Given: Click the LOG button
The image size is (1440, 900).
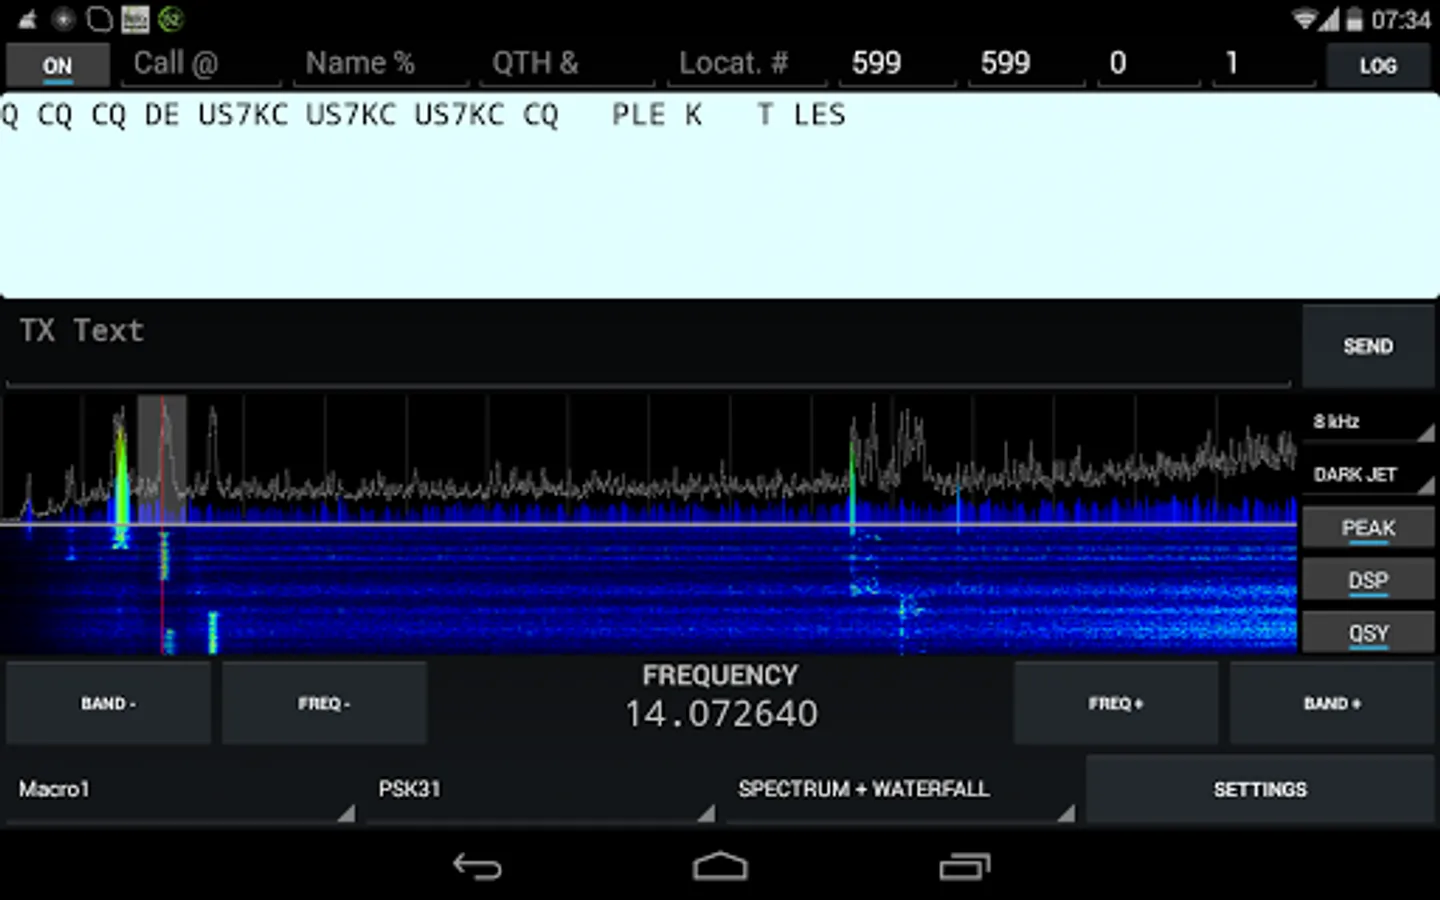Looking at the screenshot, I should (1377, 66).
